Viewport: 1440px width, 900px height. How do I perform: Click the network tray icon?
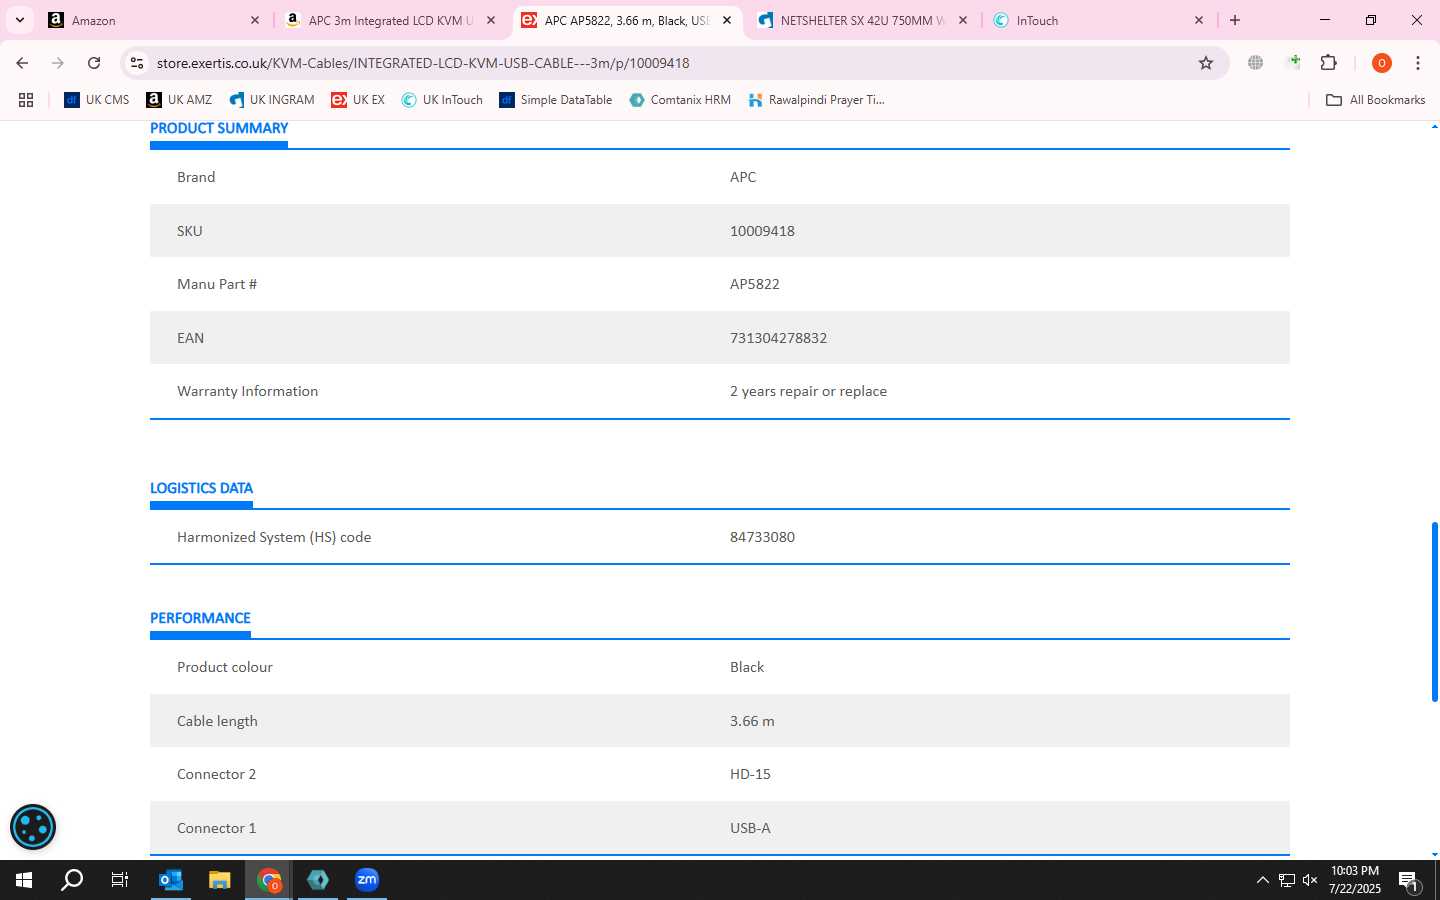[1287, 880]
